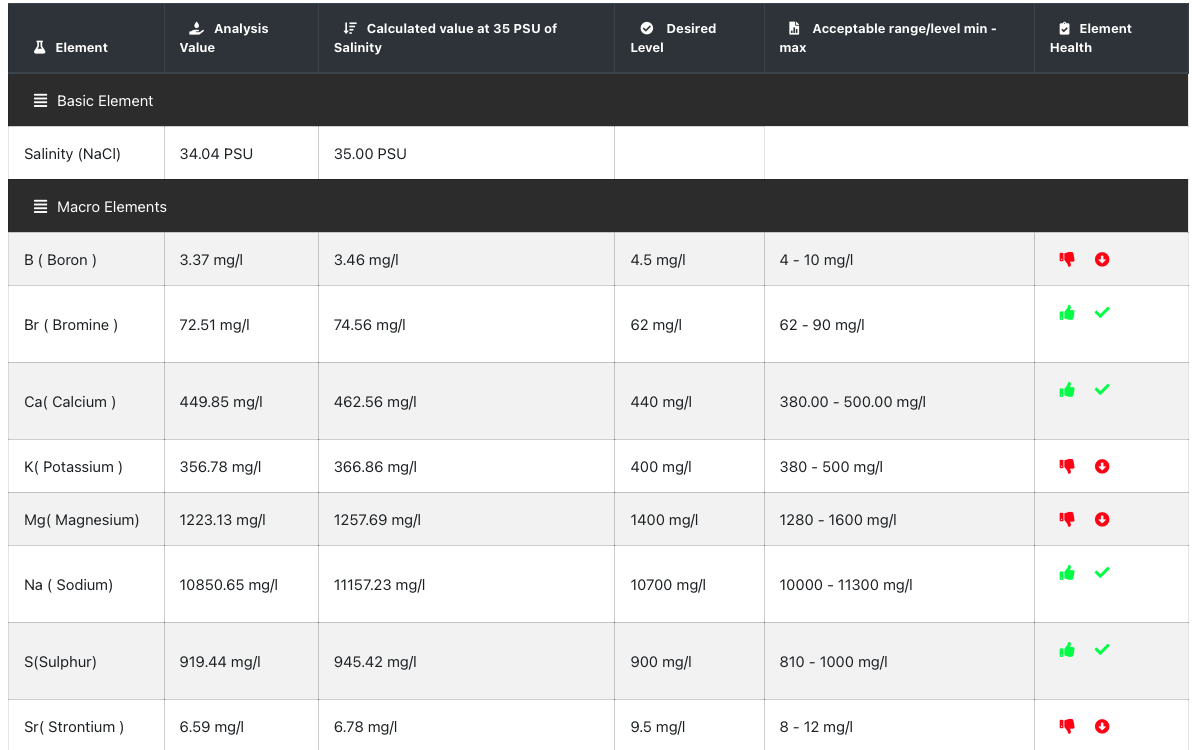Image resolution: width=1192 pixels, height=750 pixels.
Task: Click the 3.37 mg/l analysis value
Action: pyautogui.click(x=211, y=260)
